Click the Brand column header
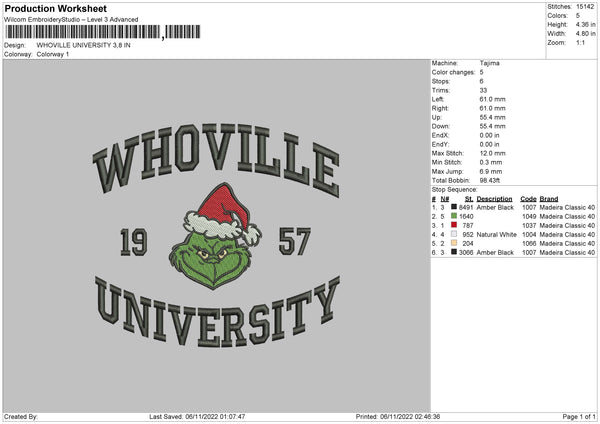 click(549, 199)
